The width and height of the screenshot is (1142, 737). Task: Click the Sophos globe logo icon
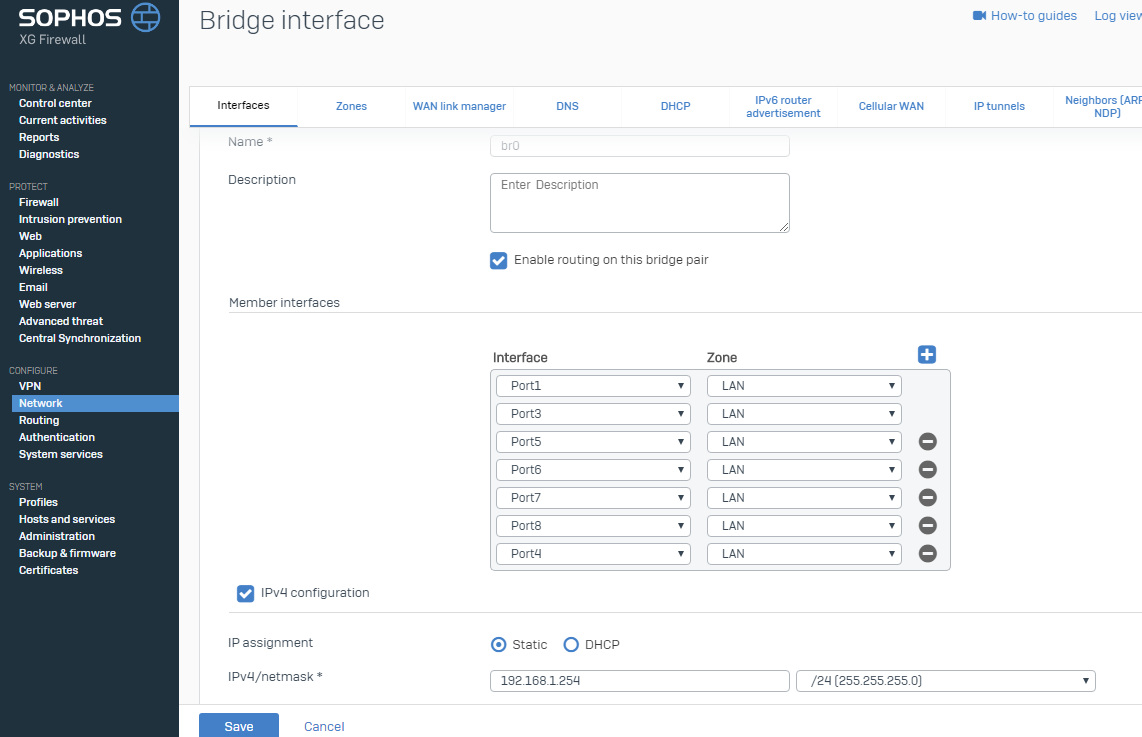146,17
